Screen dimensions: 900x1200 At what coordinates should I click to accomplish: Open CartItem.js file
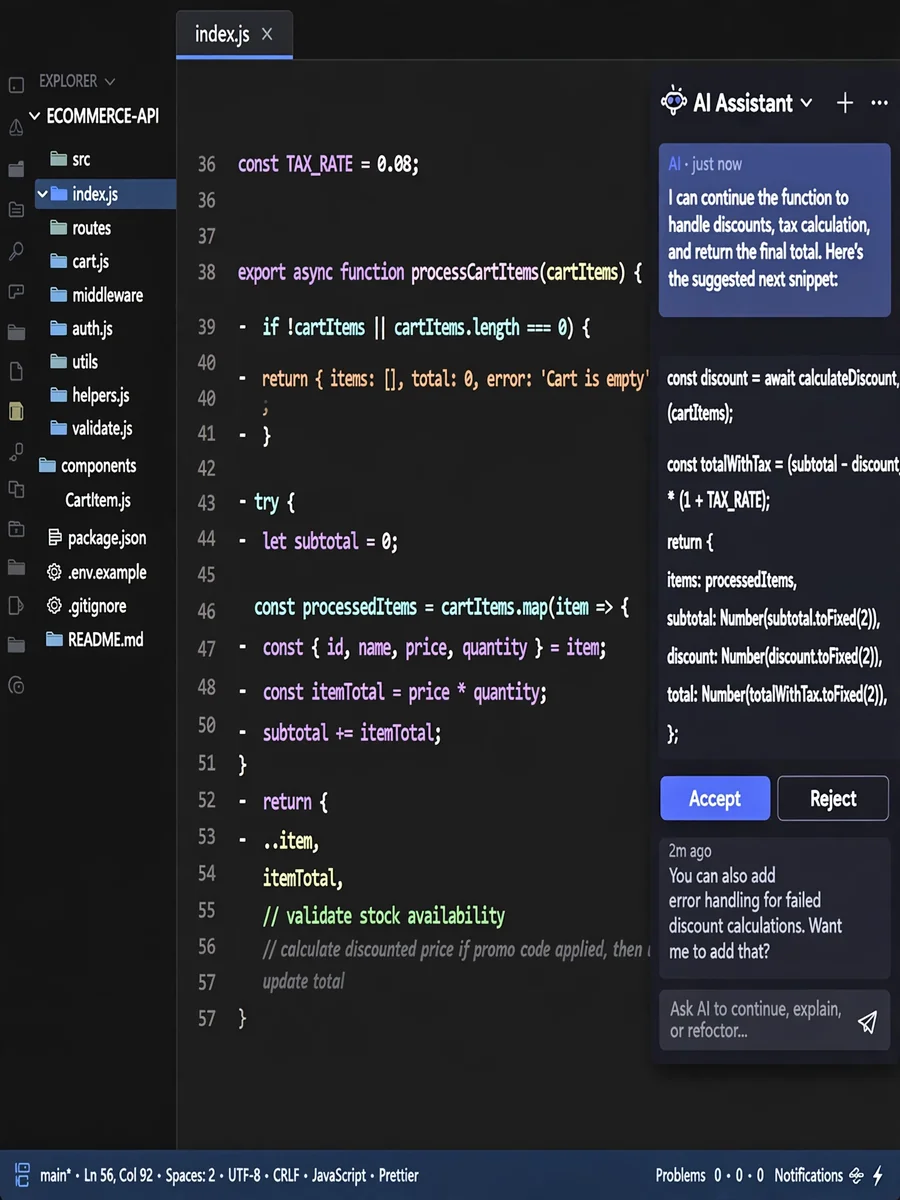[x=98, y=500]
